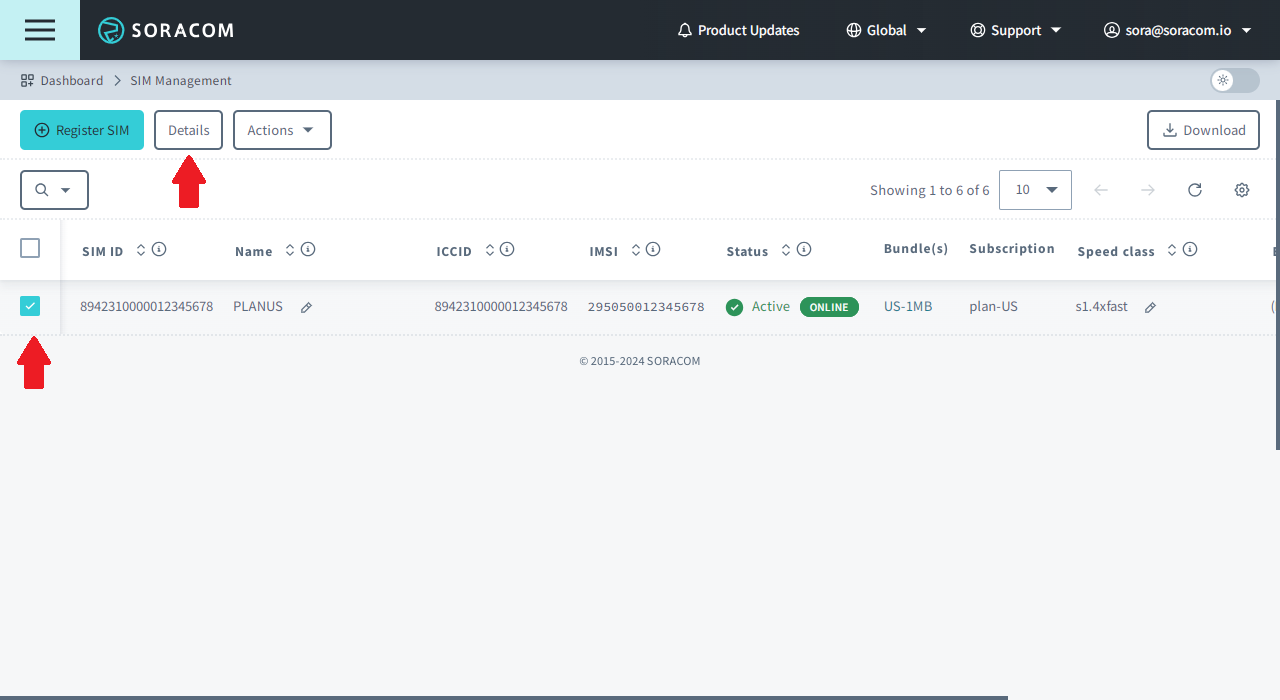Open the rows-per-page dropdown showing 10

pos(1035,190)
